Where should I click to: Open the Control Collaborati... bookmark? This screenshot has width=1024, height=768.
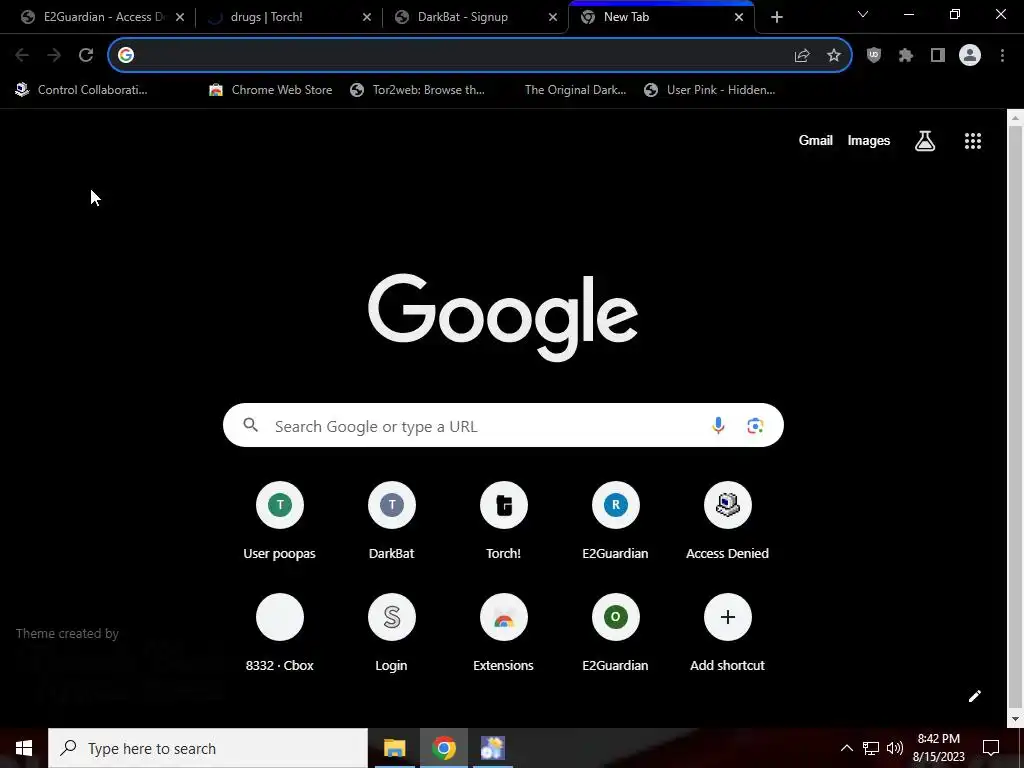coord(82,90)
